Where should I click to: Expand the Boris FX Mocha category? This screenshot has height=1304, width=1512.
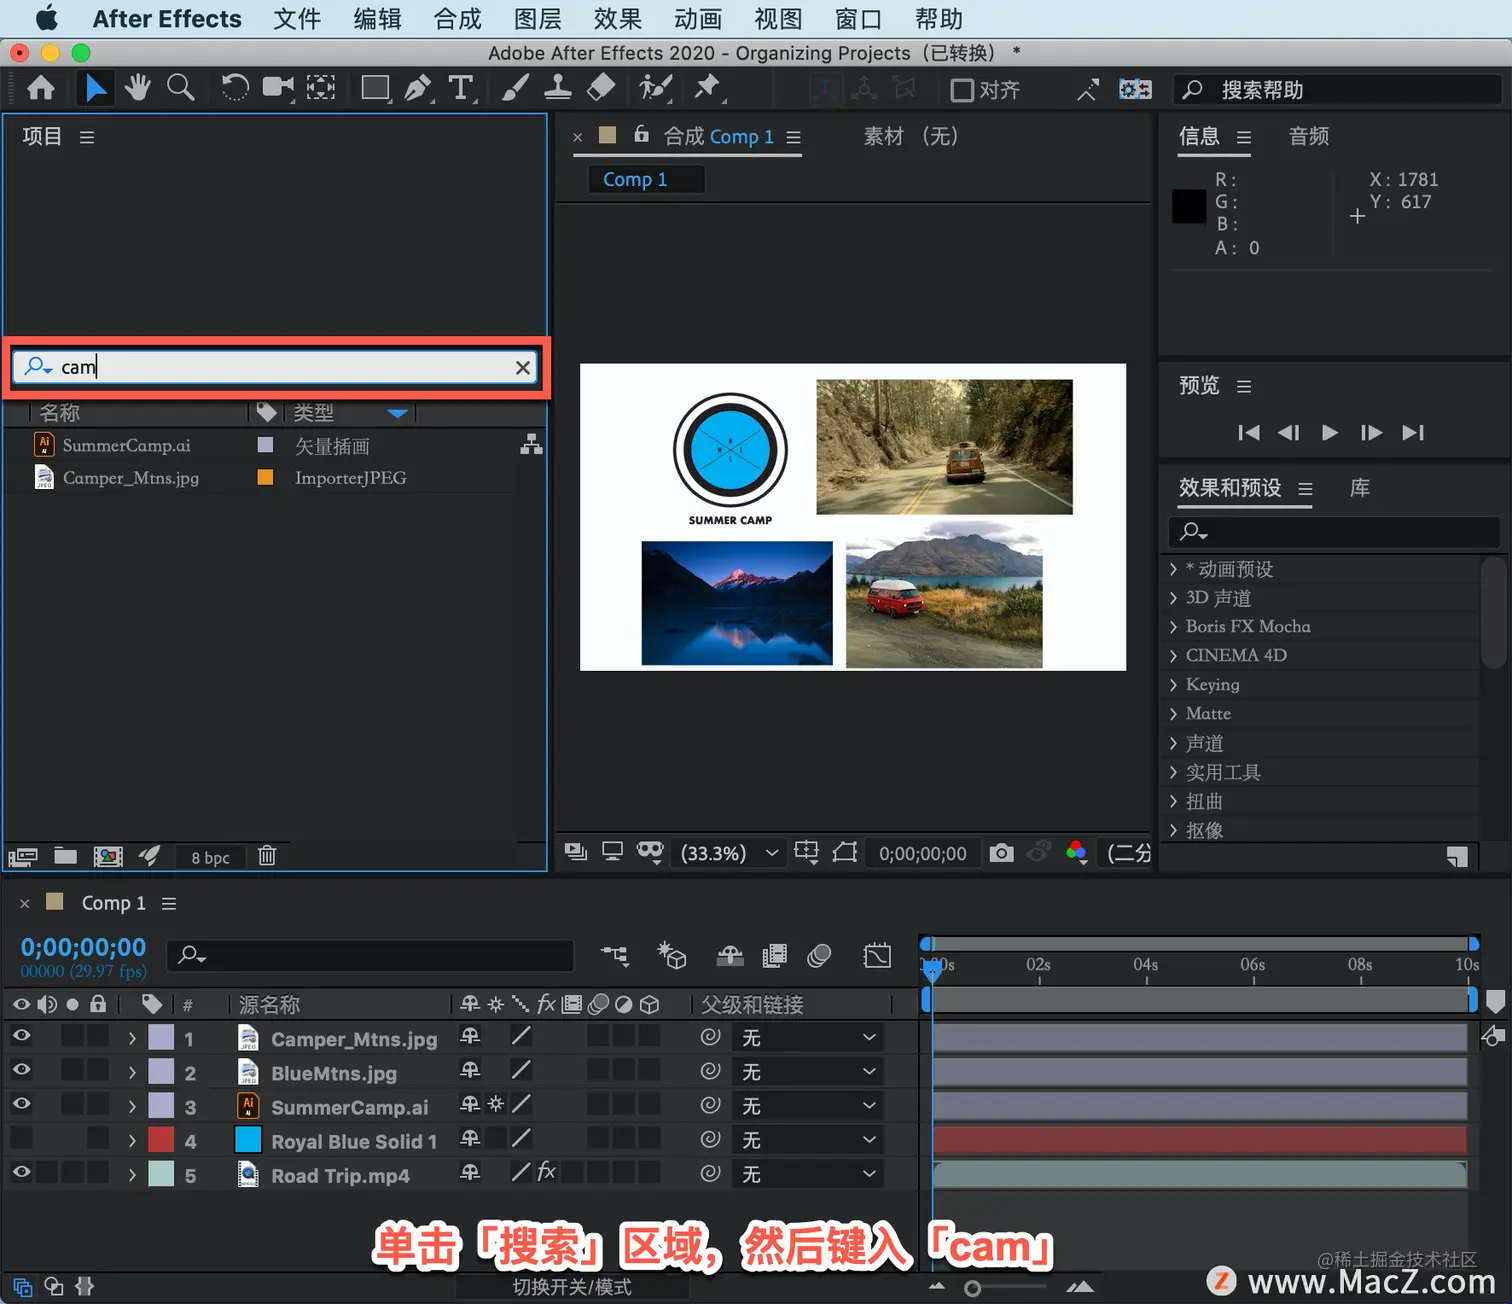[x=1173, y=627]
